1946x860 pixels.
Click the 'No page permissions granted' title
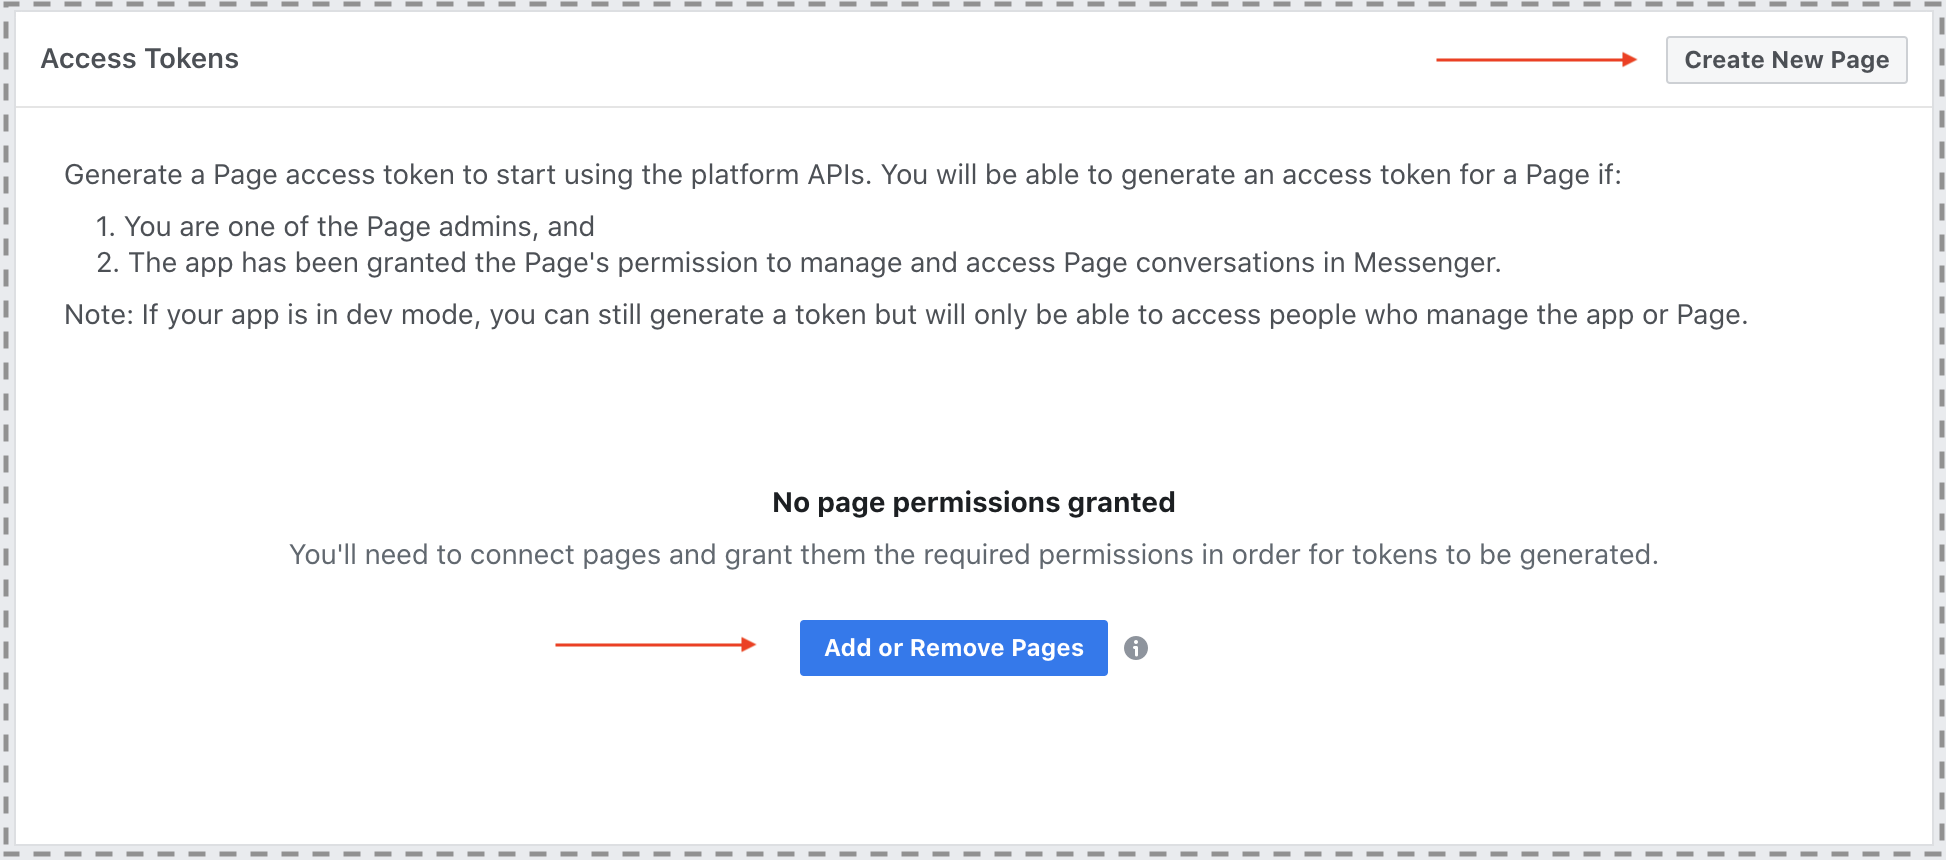coord(973,502)
